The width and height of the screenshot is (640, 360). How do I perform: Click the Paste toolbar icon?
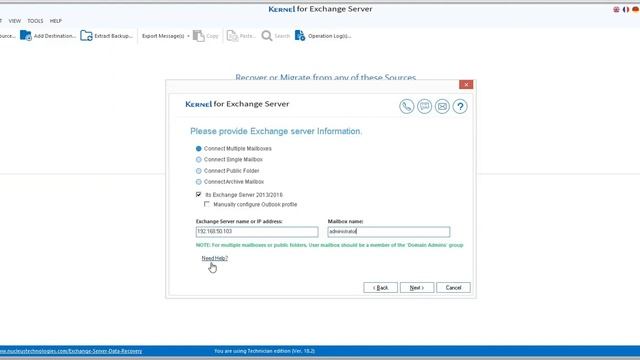click(232, 36)
